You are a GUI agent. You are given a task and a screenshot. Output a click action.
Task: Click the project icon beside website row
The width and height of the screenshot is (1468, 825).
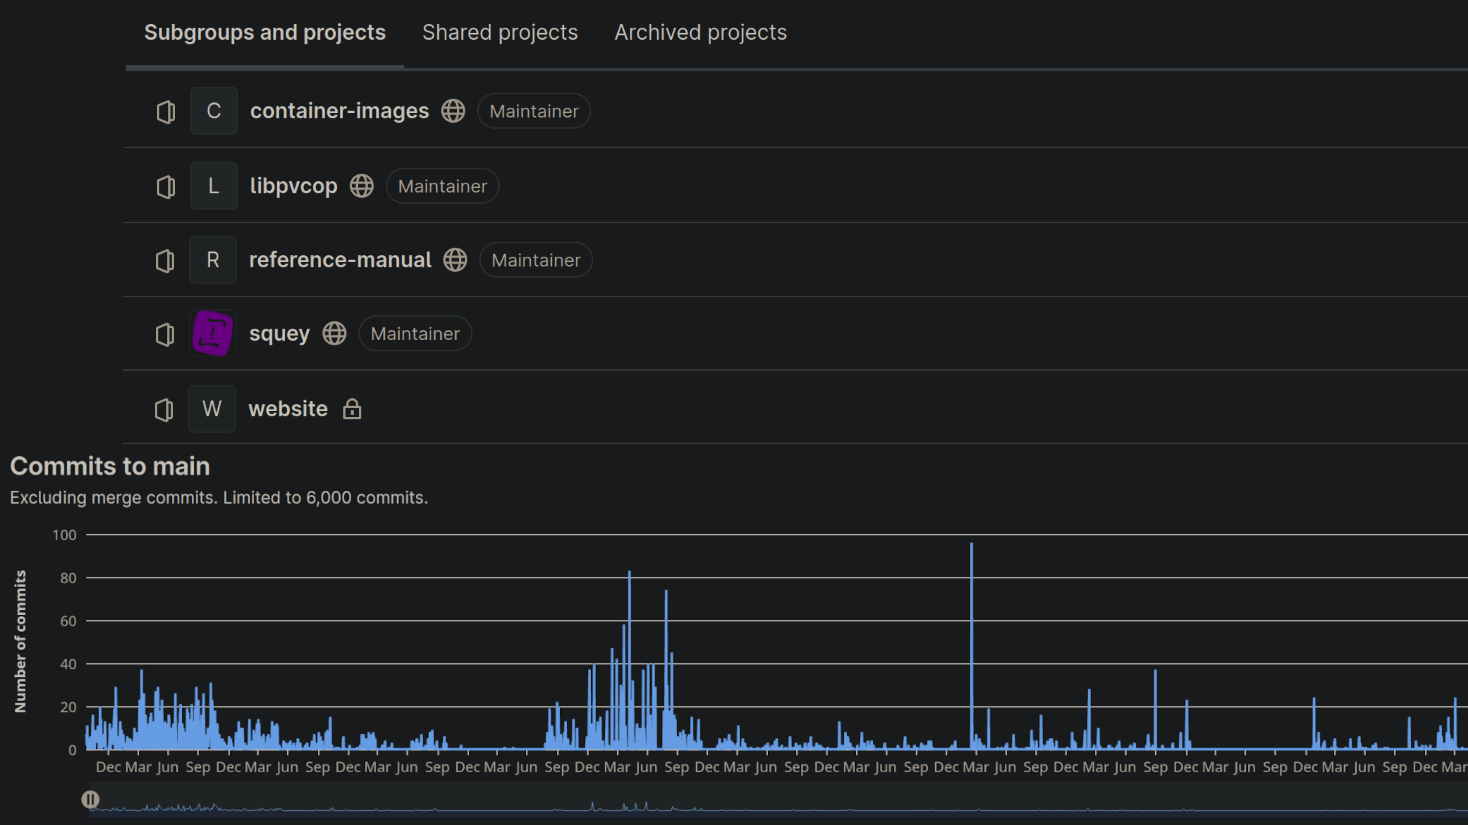pos(165,410)
